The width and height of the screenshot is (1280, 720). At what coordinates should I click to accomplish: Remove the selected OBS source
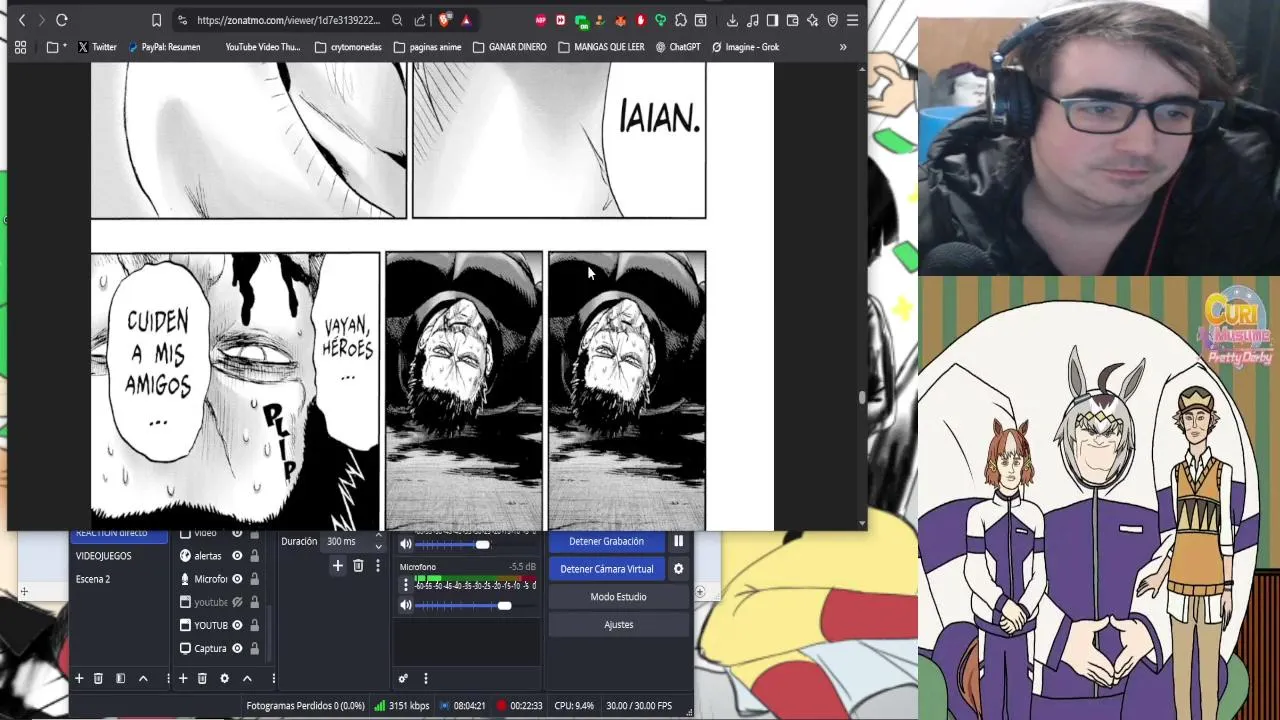coord(202,678)
